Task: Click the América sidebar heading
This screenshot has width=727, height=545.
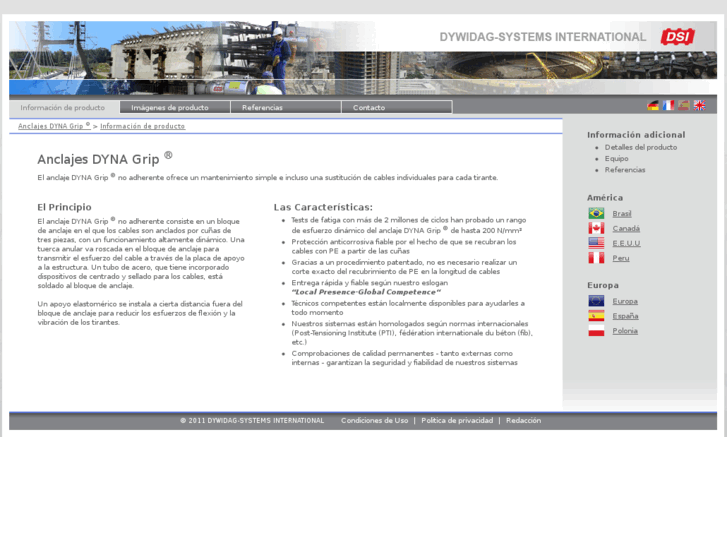Action: [605, 198]
